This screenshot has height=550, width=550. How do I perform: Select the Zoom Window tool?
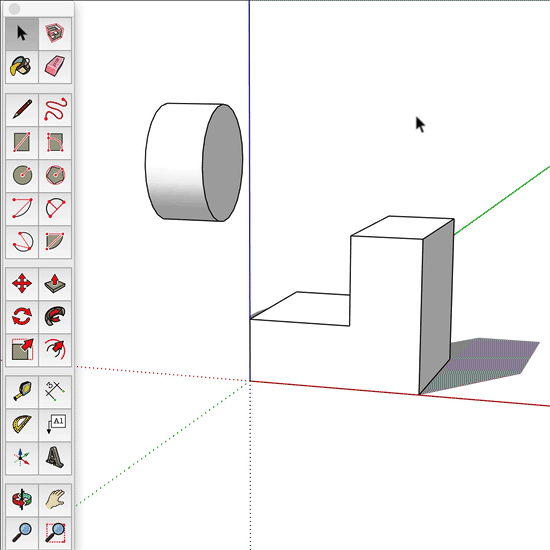pyautogui.click(x=55, y=533)
